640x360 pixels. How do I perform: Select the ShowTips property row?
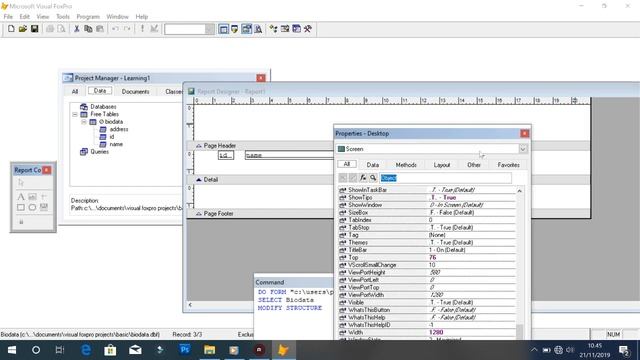coord(427,198)
